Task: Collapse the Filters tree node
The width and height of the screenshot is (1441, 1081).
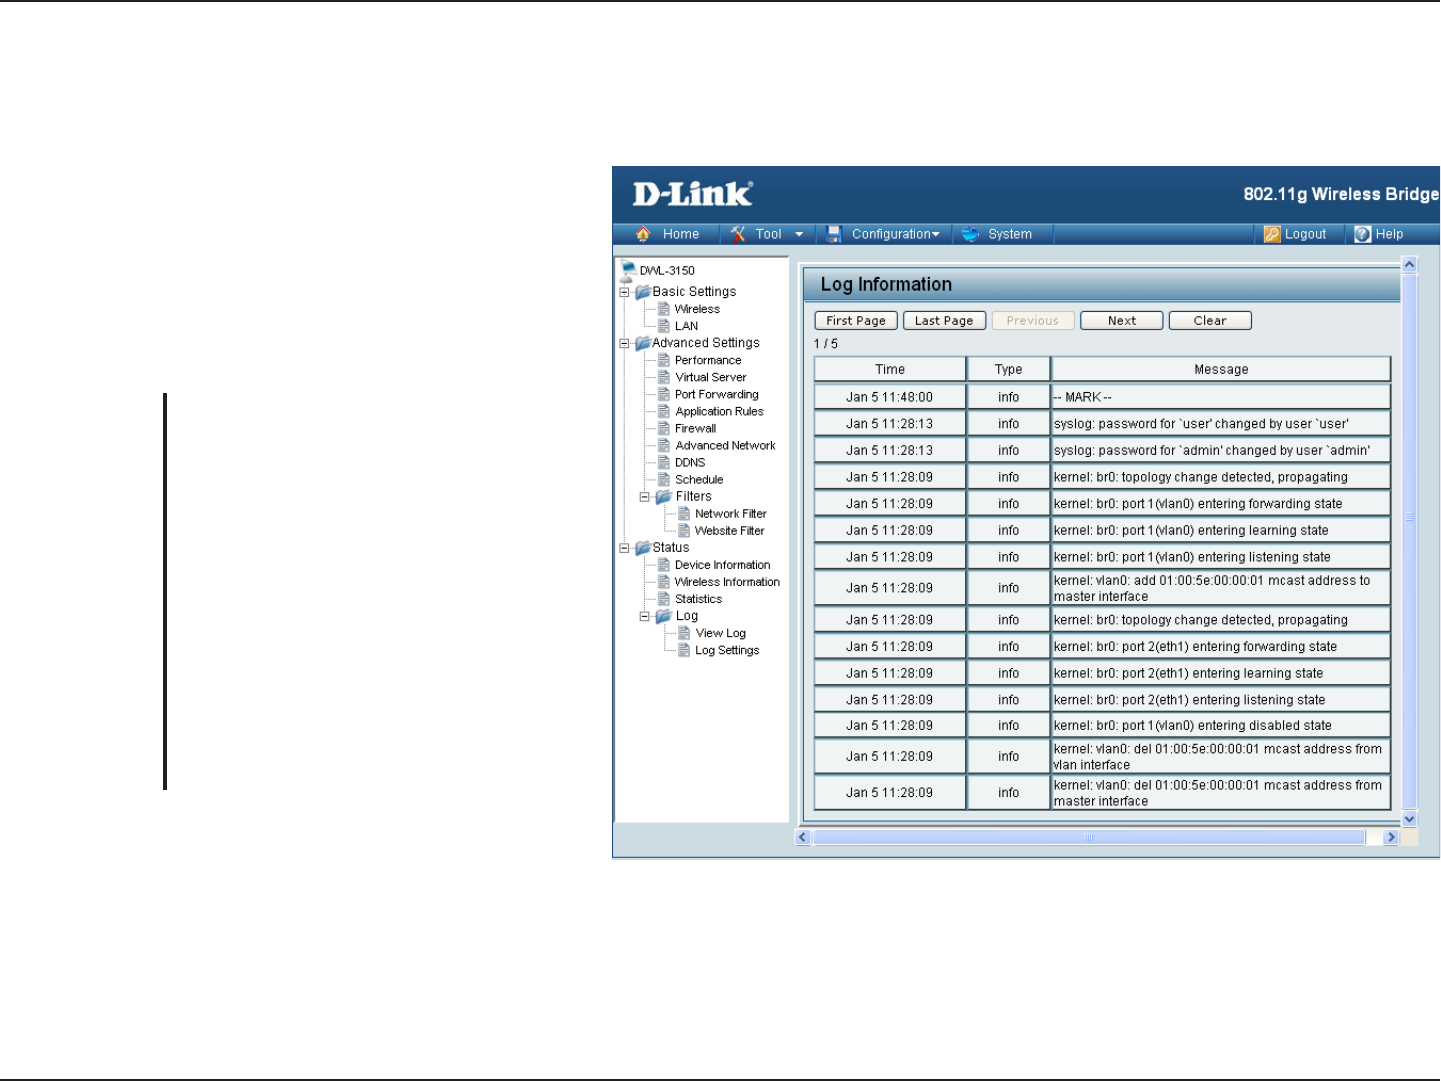Action: (645, 497)
